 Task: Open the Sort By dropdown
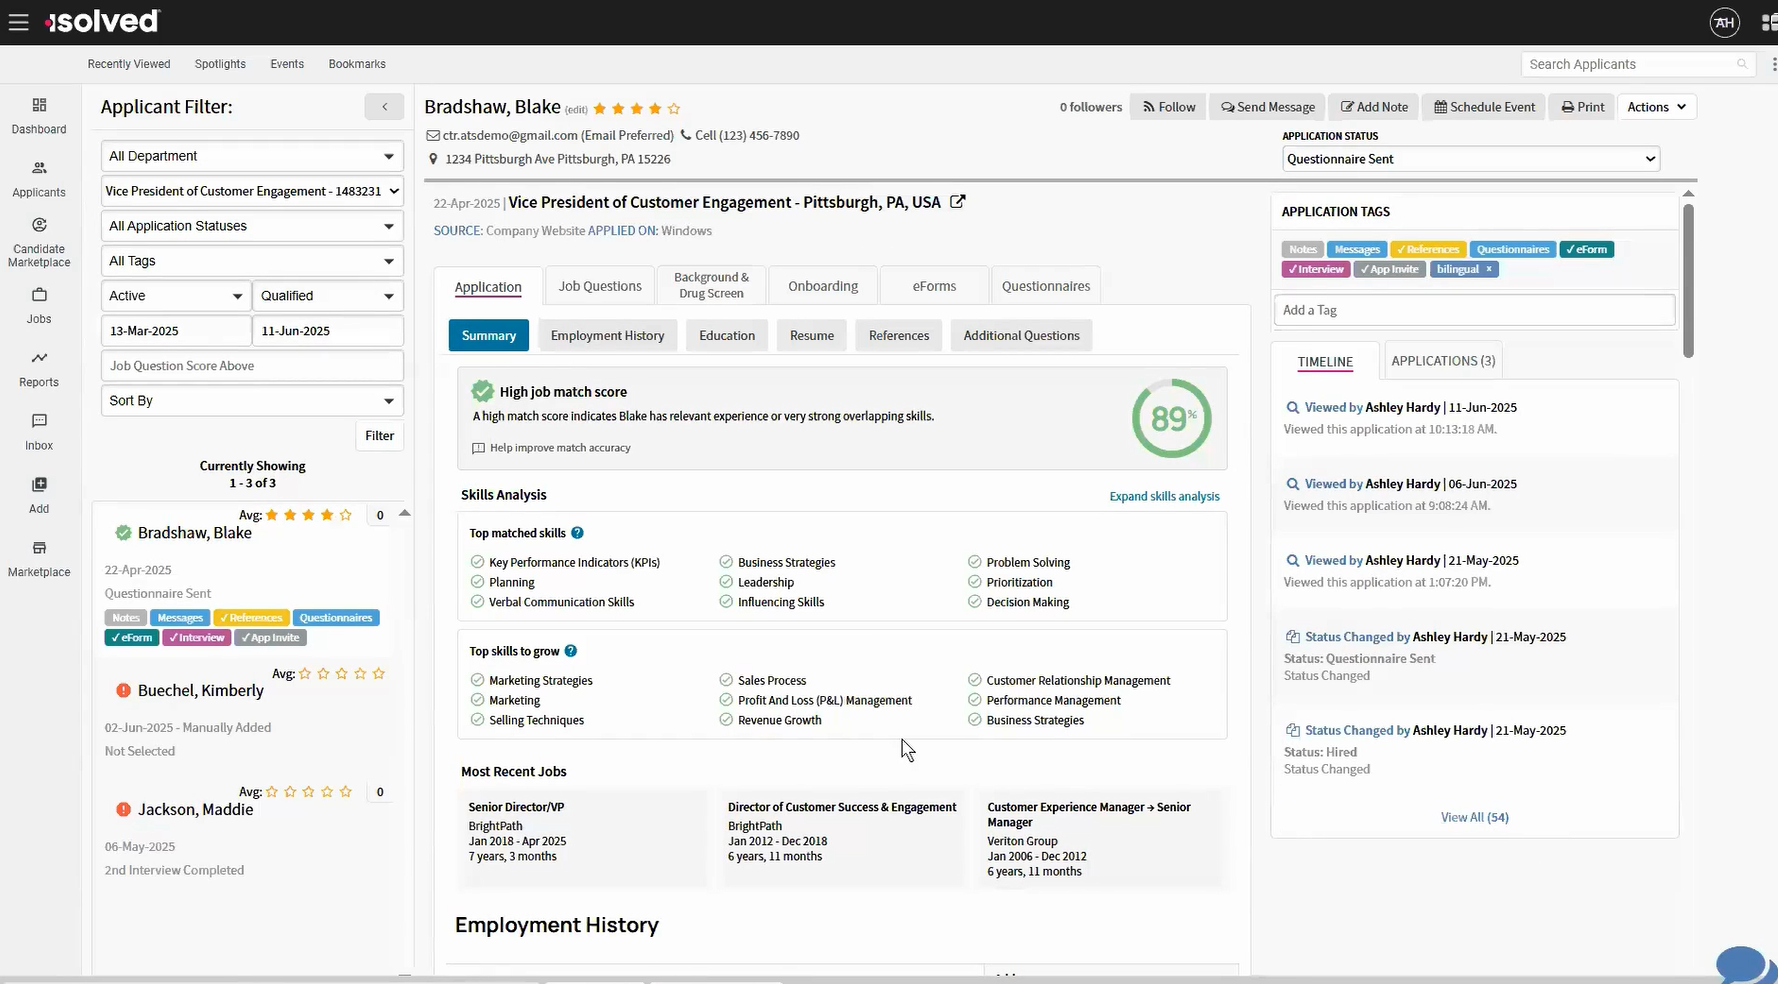coord(251,400)
